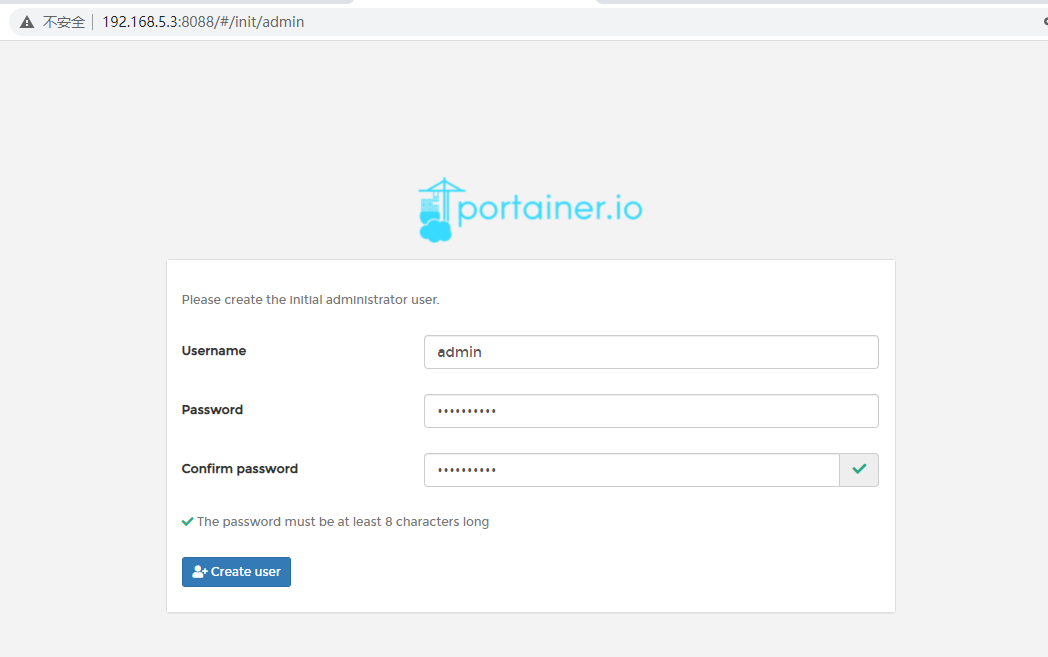Click the partially visible icon at address bar's right edge
Viewport: 1048px width, 657px height.
(1043, 22)
